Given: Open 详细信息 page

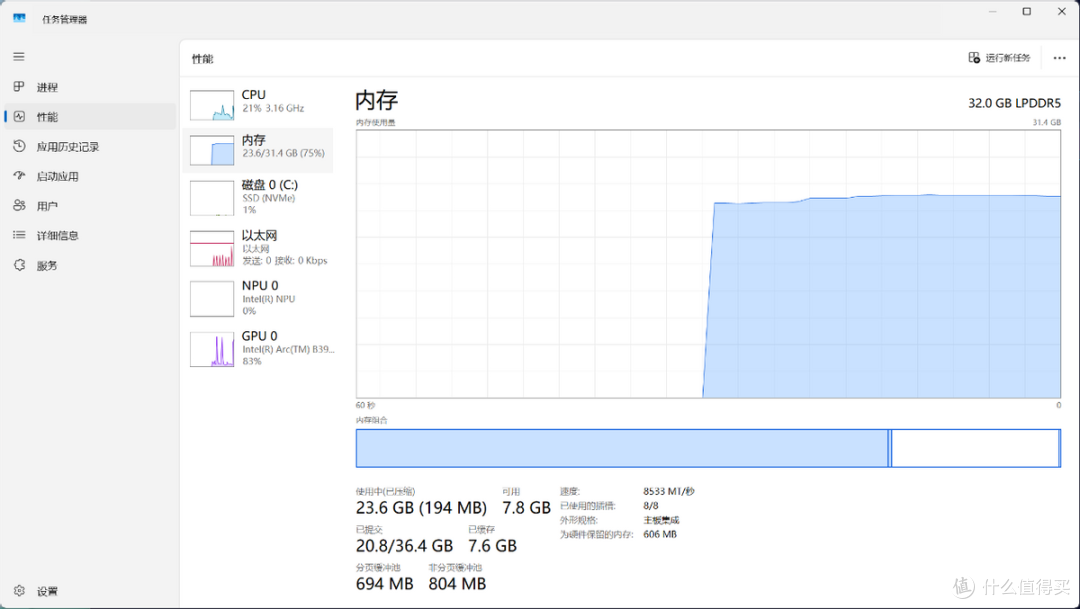Looking at the screenshot, I should pyautogui.click(x=90, y=235).
